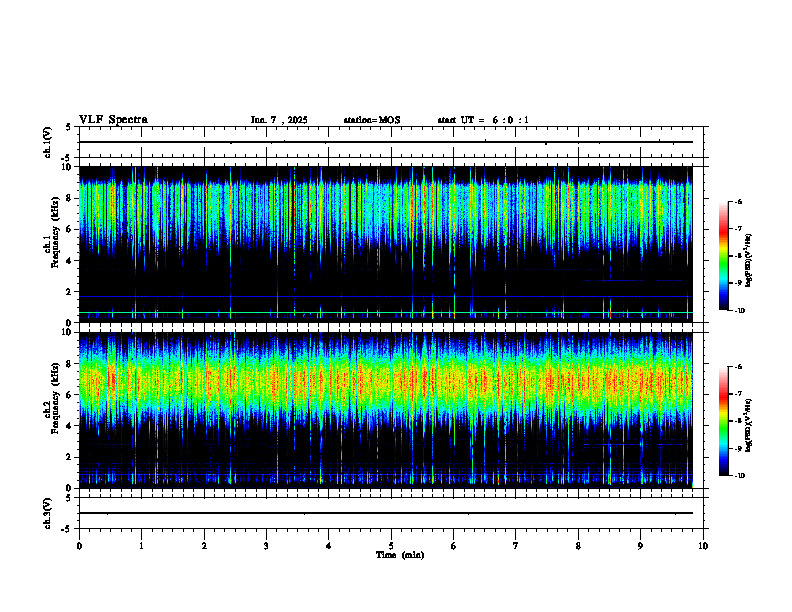
Task: Click the "6" kHz tick of ch.1 spectrogram
Action: (x=70, y=229)
